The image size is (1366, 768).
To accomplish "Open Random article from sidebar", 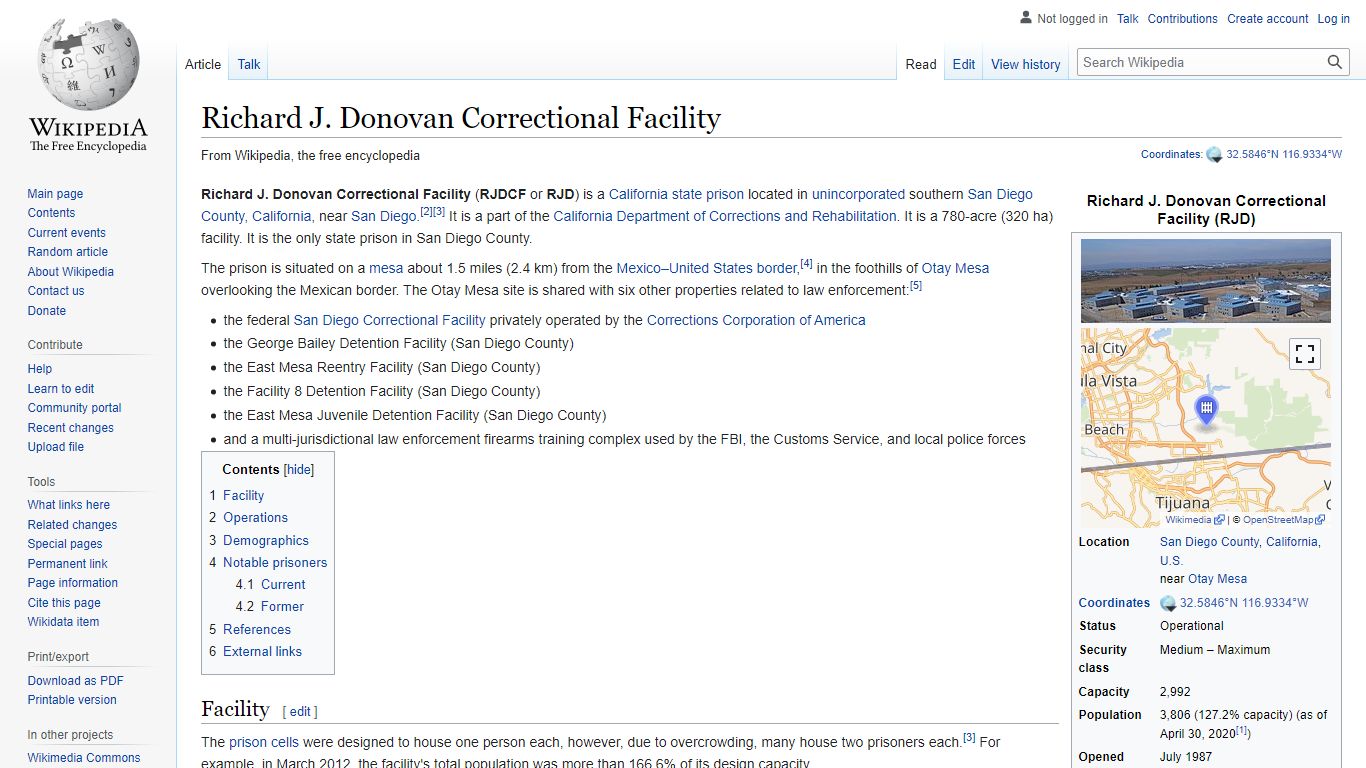I will point(68,252).
